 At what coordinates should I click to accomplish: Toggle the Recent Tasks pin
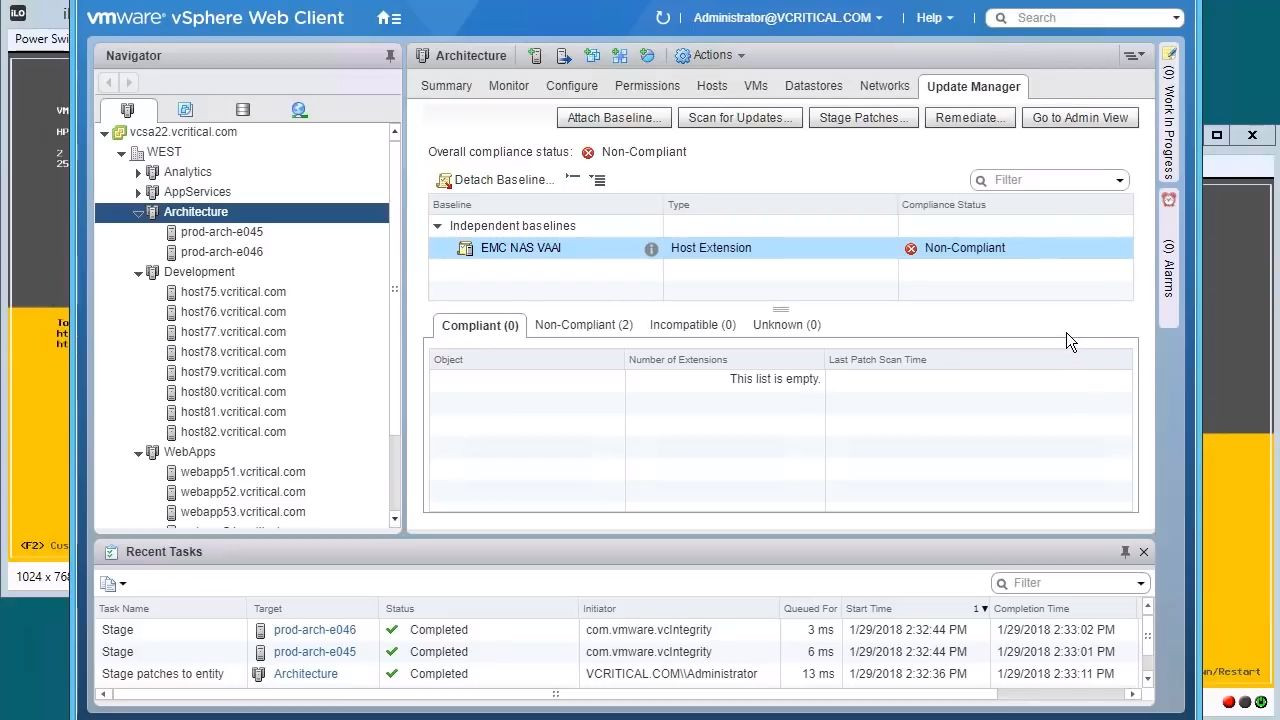click(1127, 551)
